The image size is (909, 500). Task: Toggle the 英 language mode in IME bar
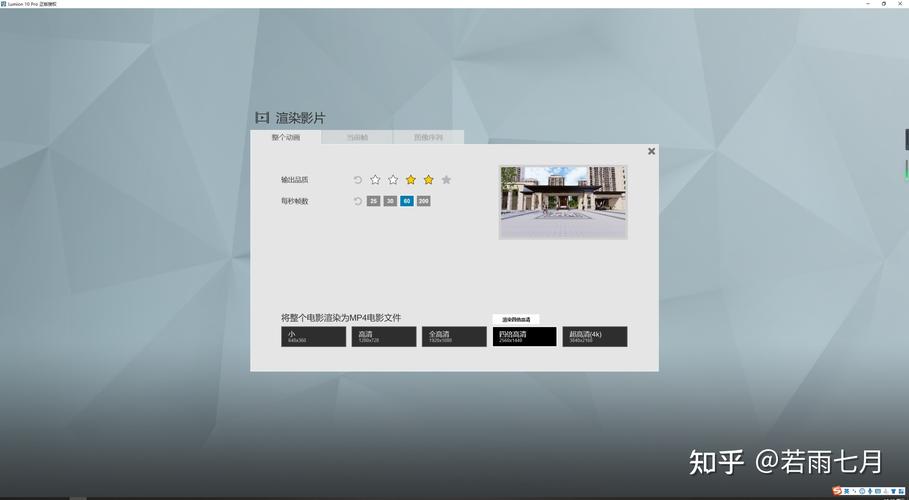pos(846,491)
